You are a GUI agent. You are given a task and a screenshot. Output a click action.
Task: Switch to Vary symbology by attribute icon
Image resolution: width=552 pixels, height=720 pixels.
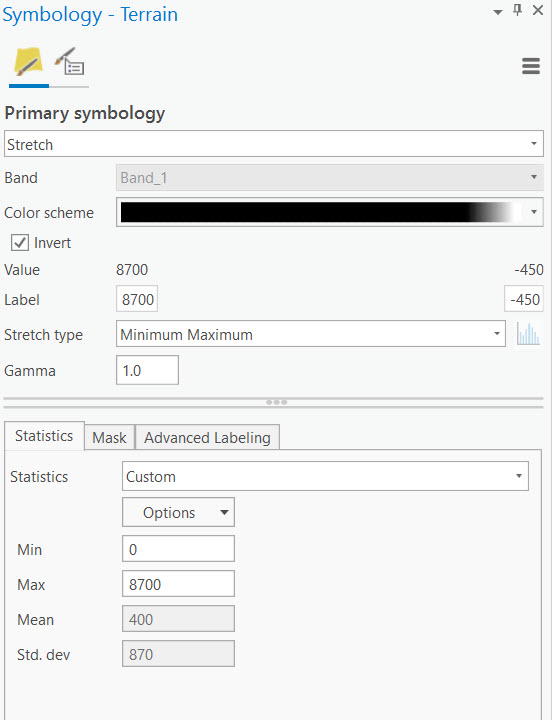point(69,62)
